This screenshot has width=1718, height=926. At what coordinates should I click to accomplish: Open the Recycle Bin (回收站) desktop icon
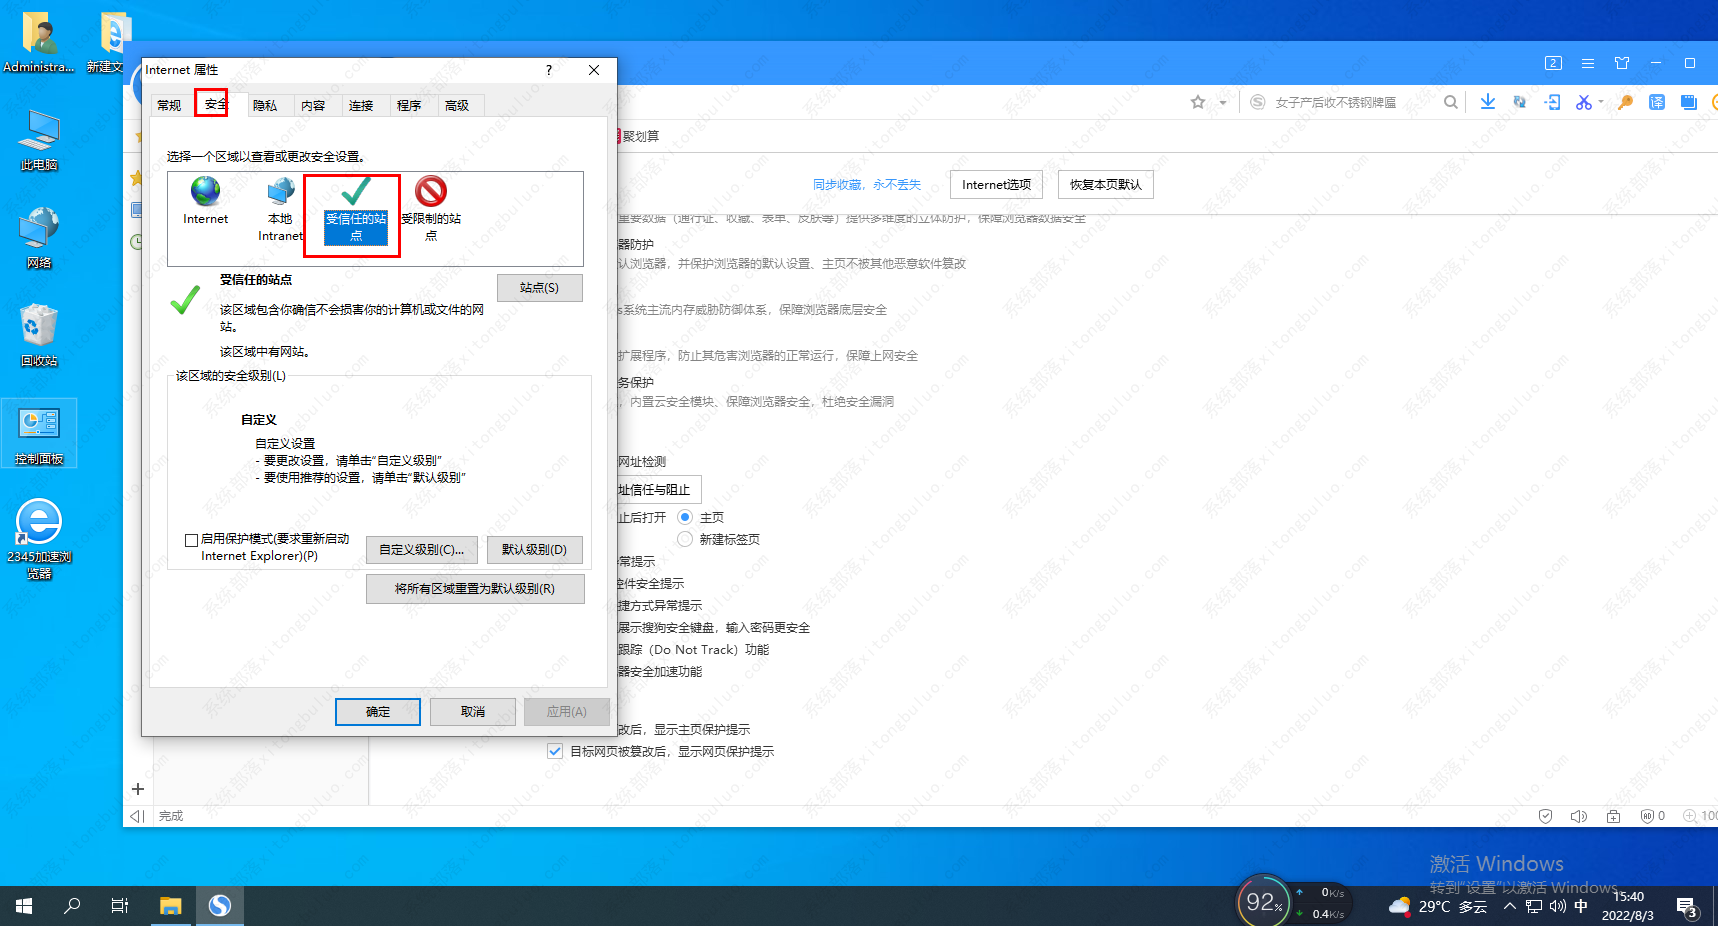[x=39, y=336]
